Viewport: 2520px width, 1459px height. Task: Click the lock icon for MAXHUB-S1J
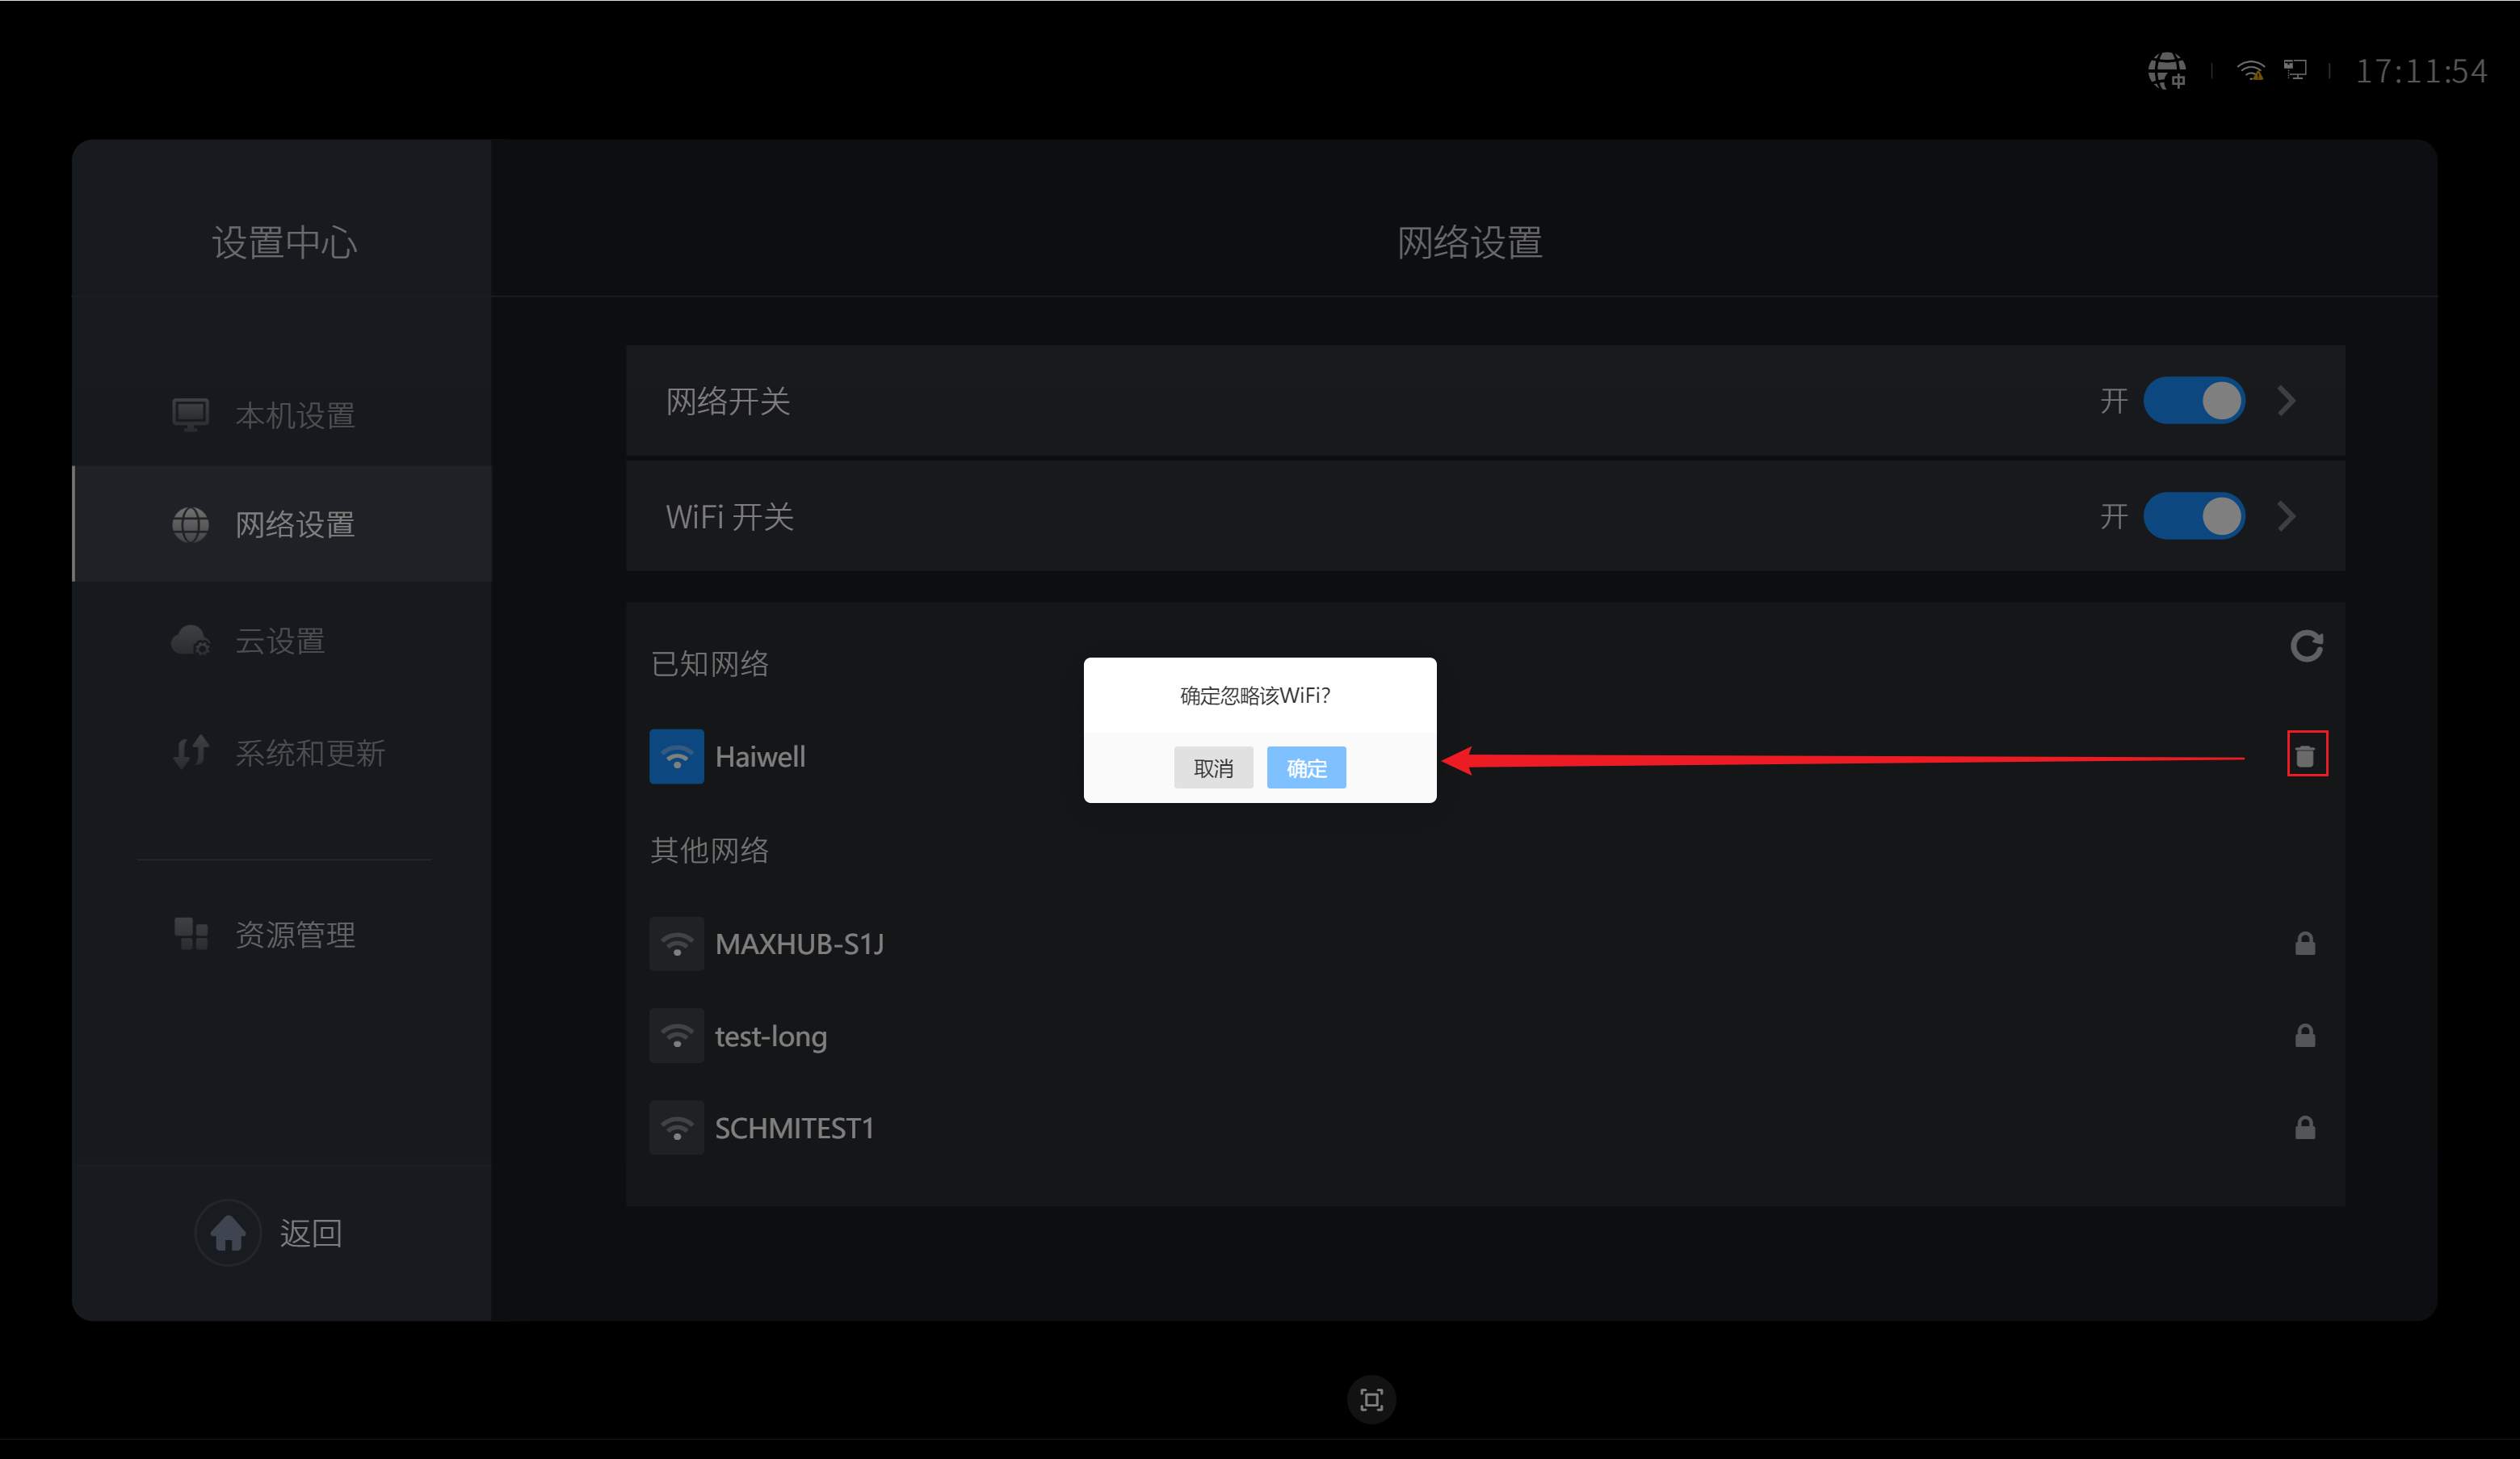[2305, 943]
